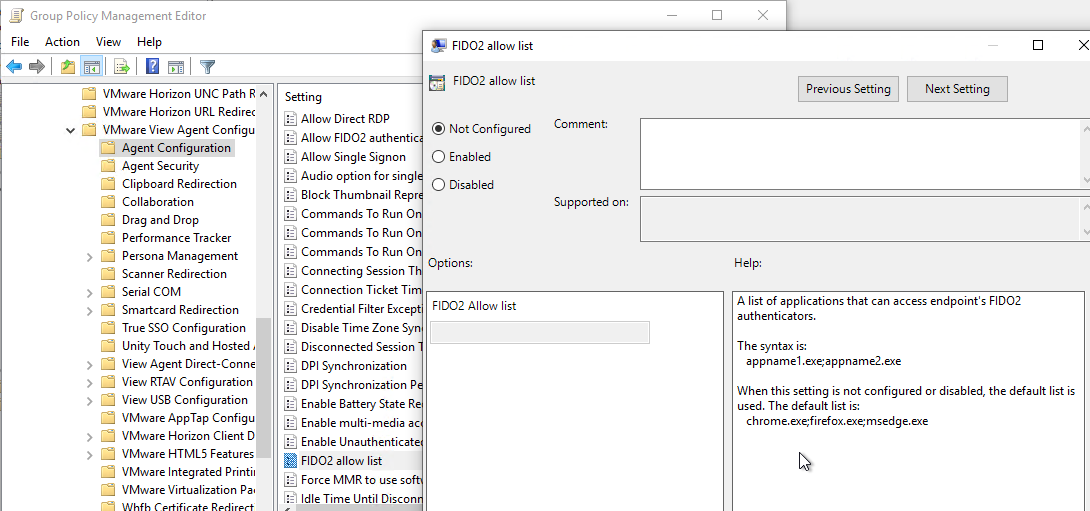Click the Forward arrow toolbar icon

click(x=37, y=67)
